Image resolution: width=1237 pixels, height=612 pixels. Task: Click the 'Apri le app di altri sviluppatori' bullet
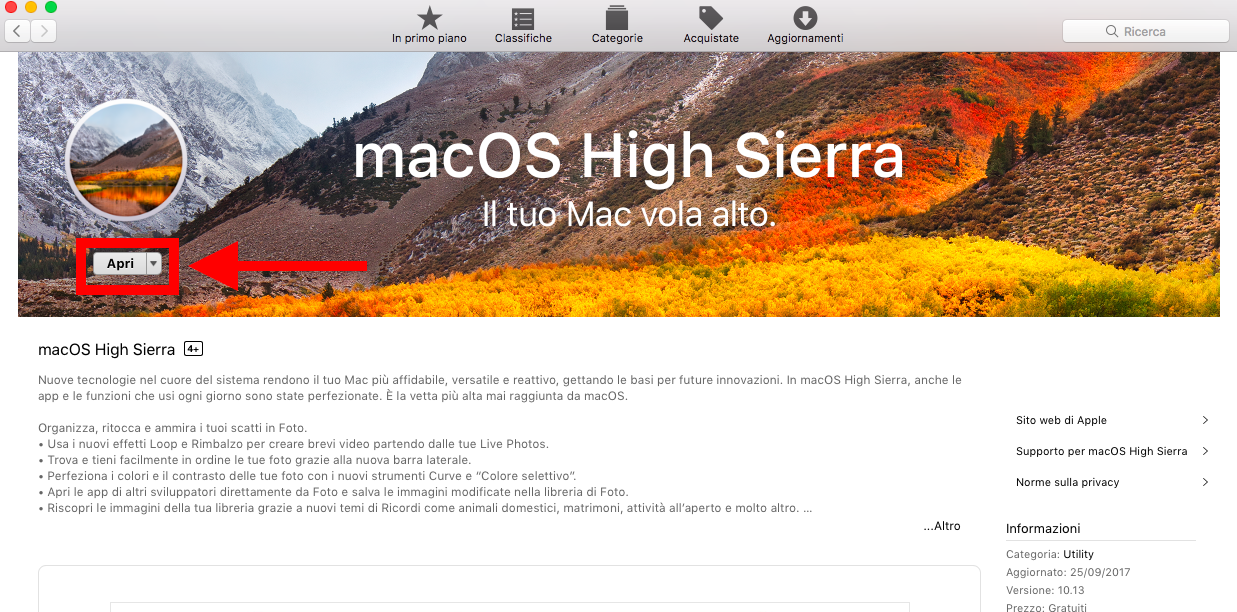333,492
